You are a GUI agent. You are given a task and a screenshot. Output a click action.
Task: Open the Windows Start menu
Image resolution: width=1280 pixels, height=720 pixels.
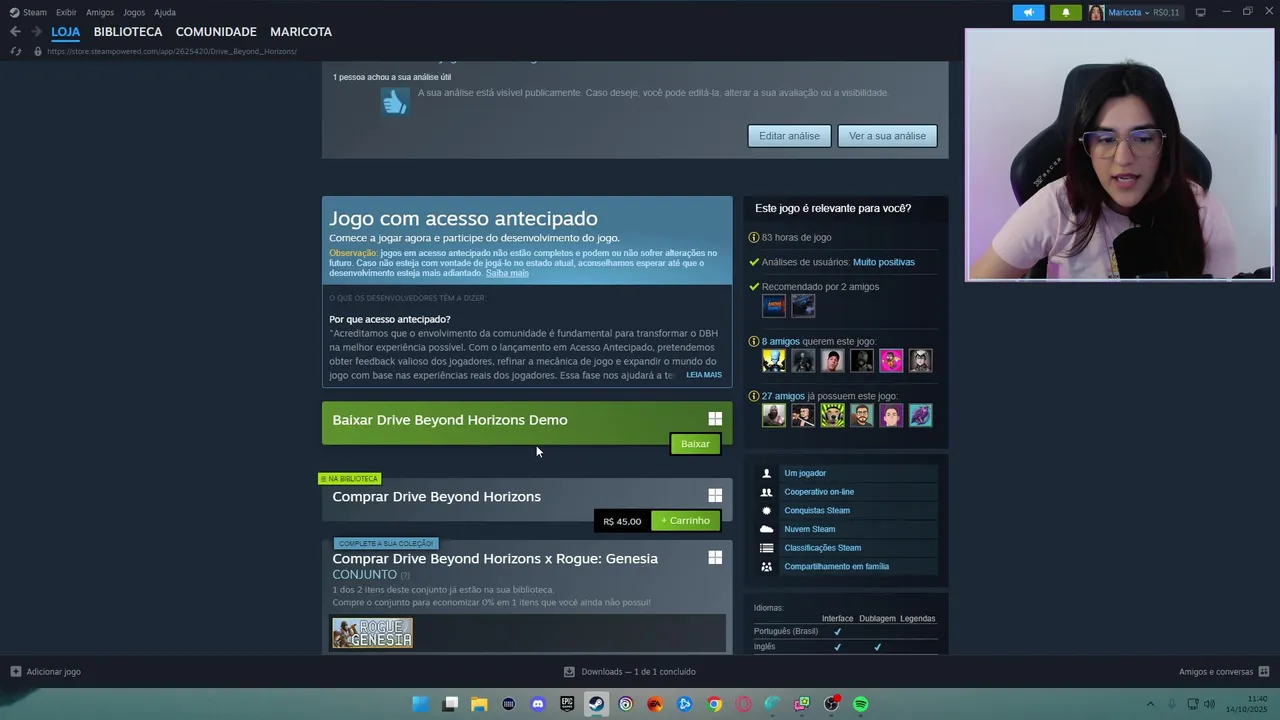tap(420, 704)
